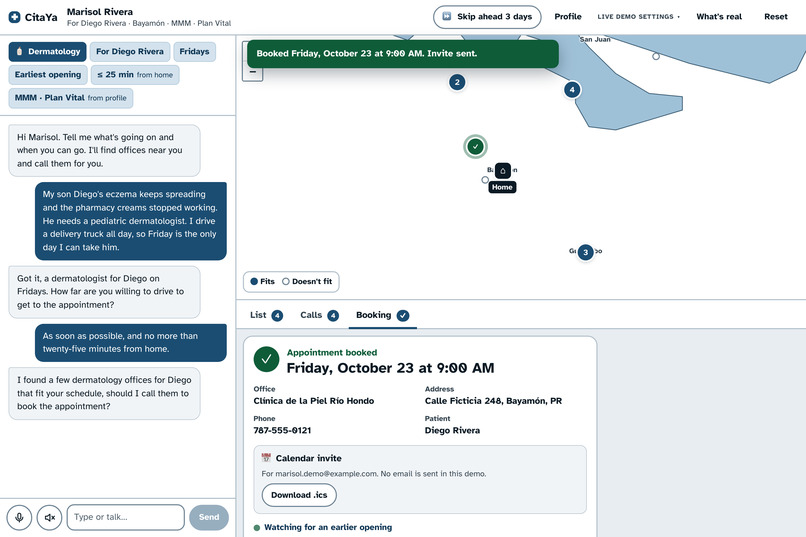
Task: Click the Dermatology filter chip
Action: tap(48, 51)
